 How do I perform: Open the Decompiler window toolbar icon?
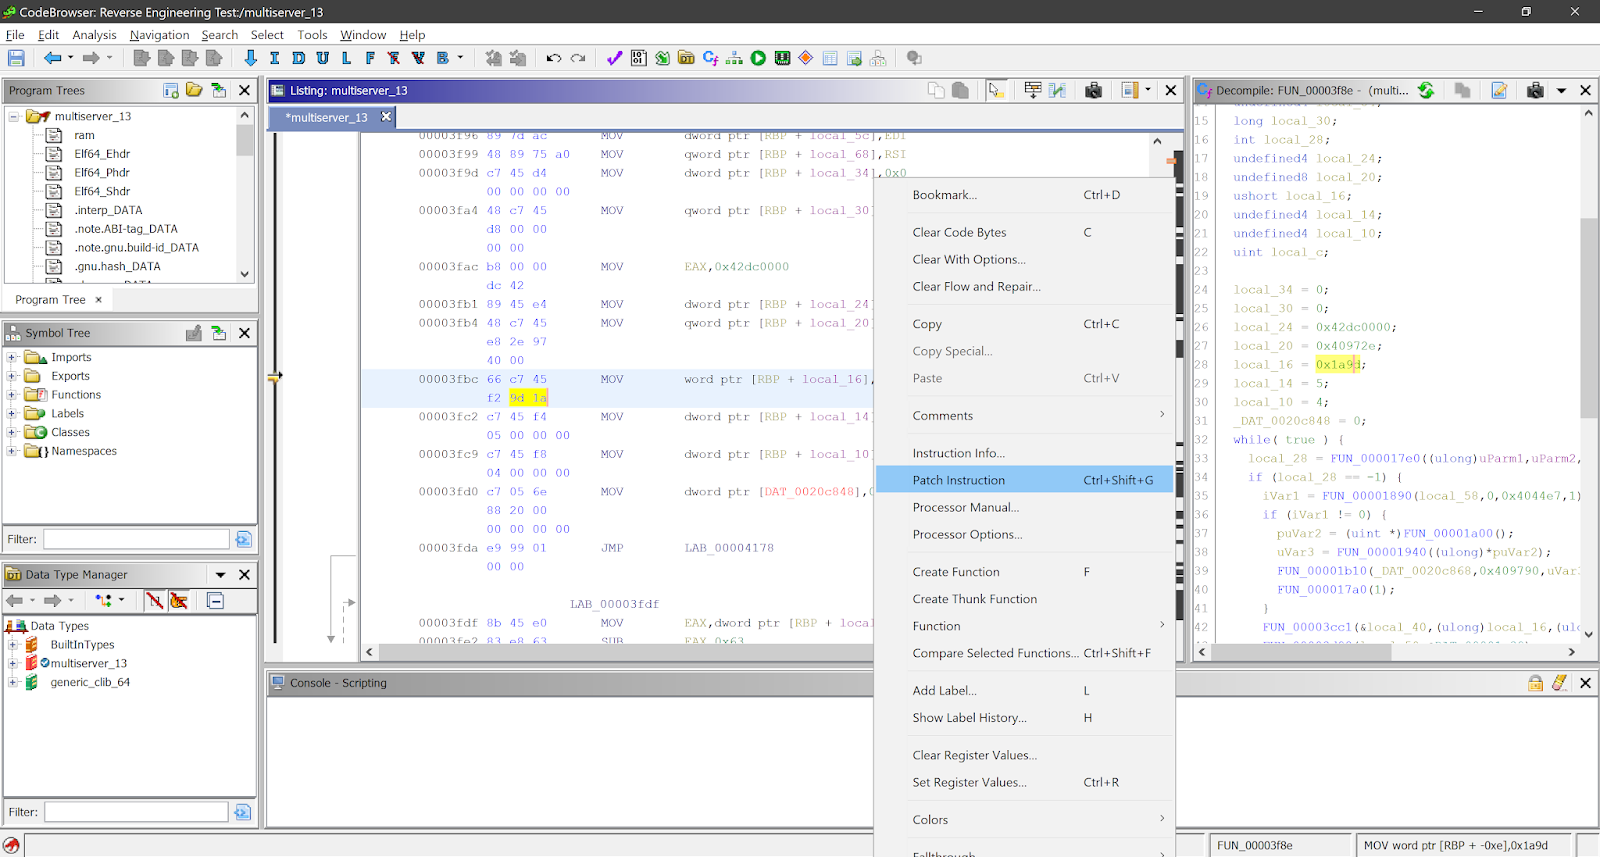click(x=710, y=58)
